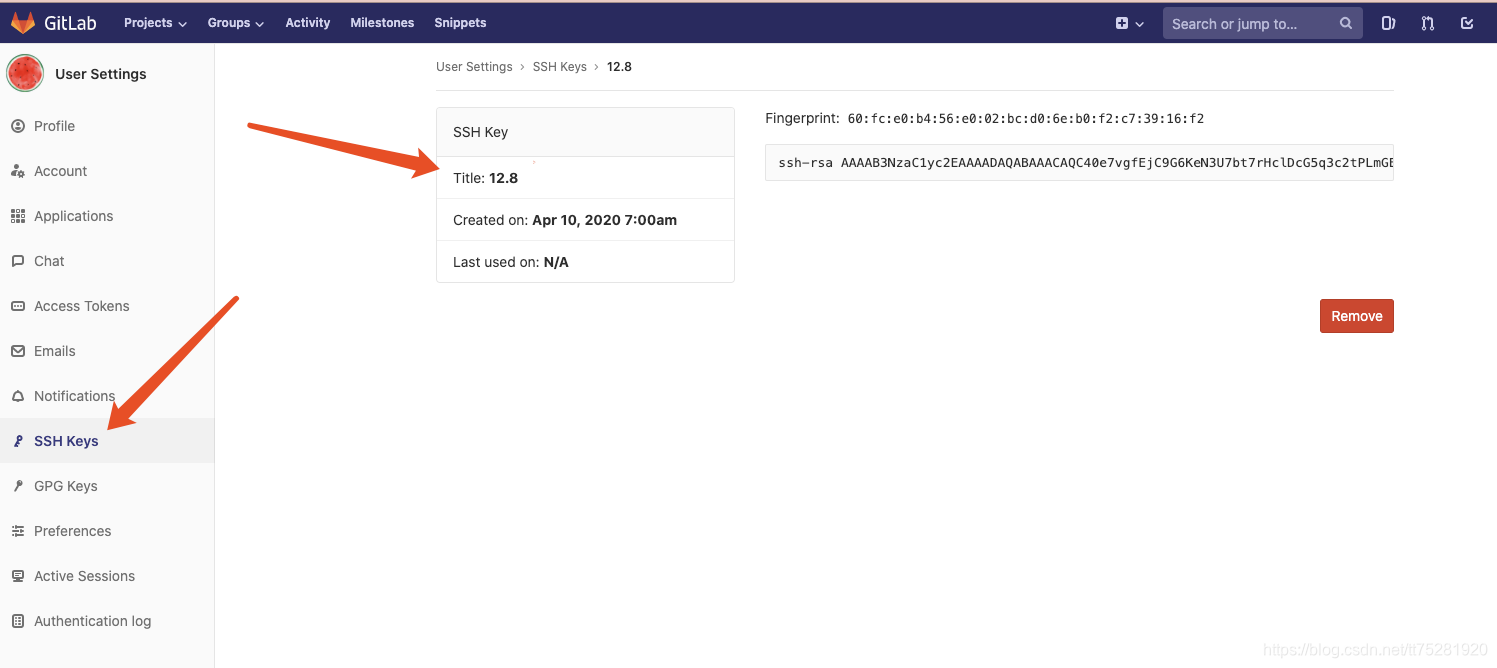Image resolution: width=1497 pixels, height=668 pixels.
Task: Click the Profile sidebar icon
Action: (17, 126)
